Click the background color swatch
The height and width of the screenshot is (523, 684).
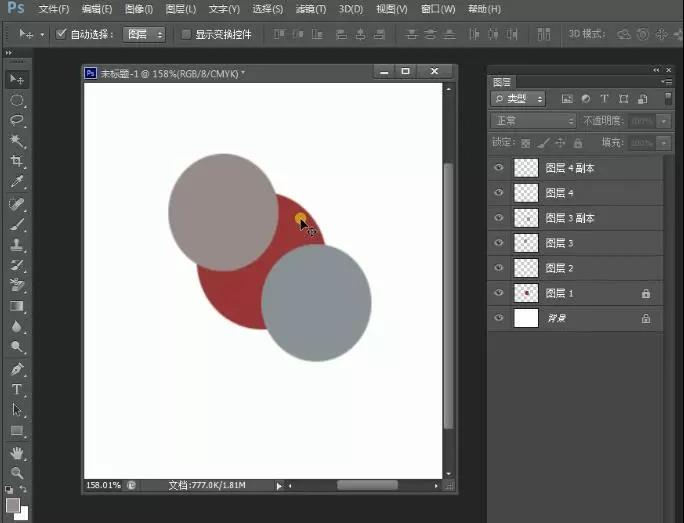(x=23, y=514)
